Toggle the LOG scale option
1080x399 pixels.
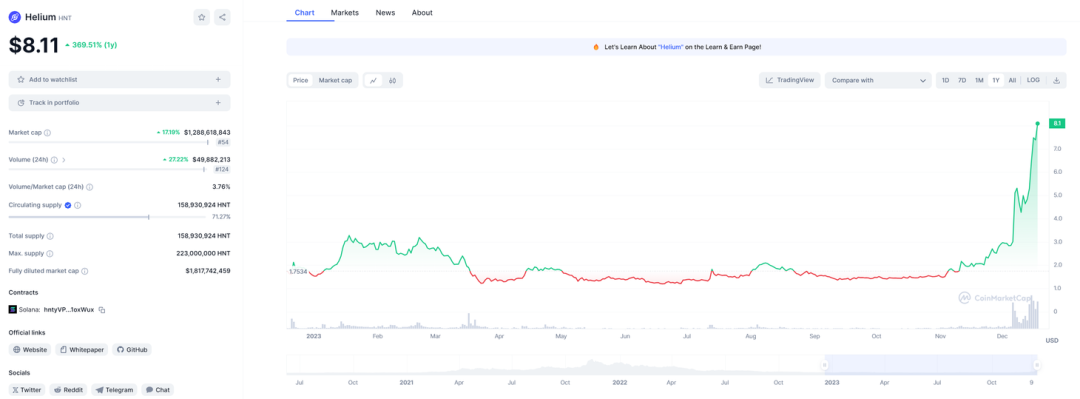pos(1033,81)
